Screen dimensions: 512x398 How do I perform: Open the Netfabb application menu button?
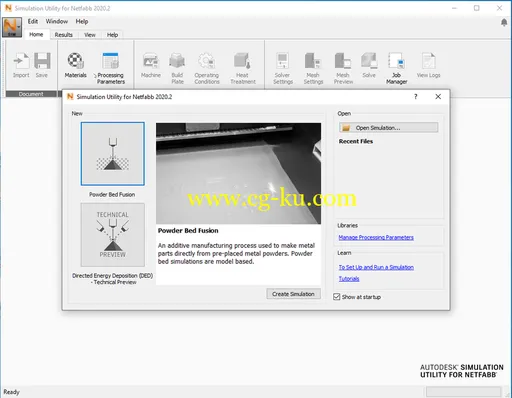[x=12, y=27]
